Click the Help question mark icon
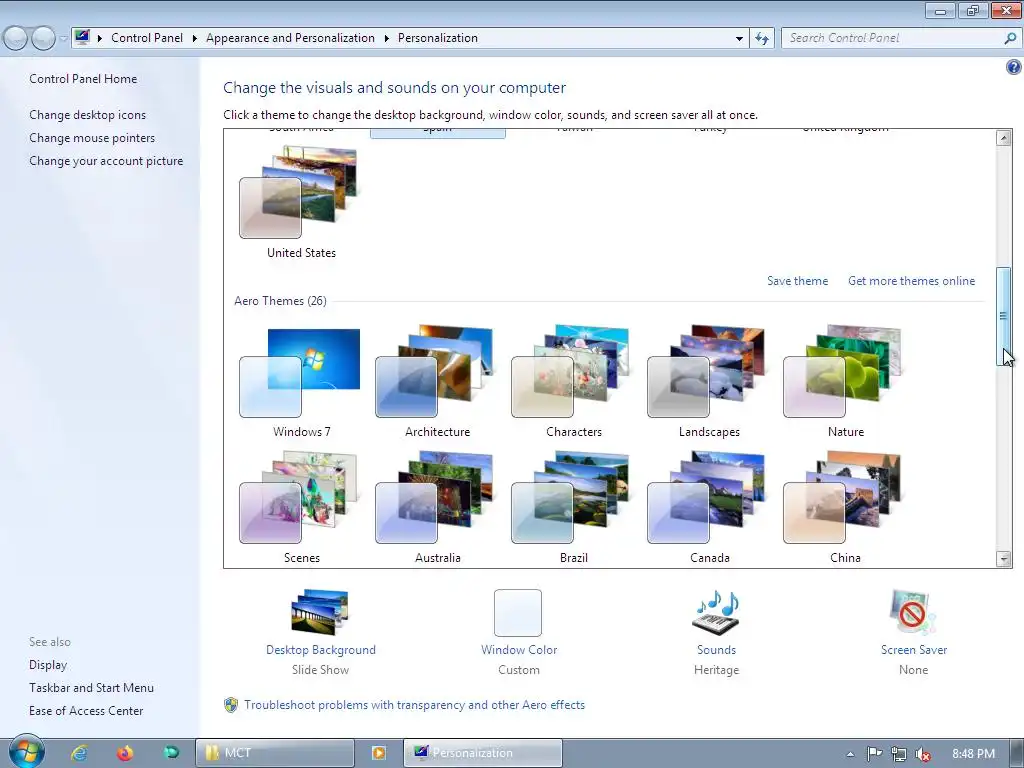Image resolution: width=1024 pixels, height=768 pixels. tap(1013, 67)
